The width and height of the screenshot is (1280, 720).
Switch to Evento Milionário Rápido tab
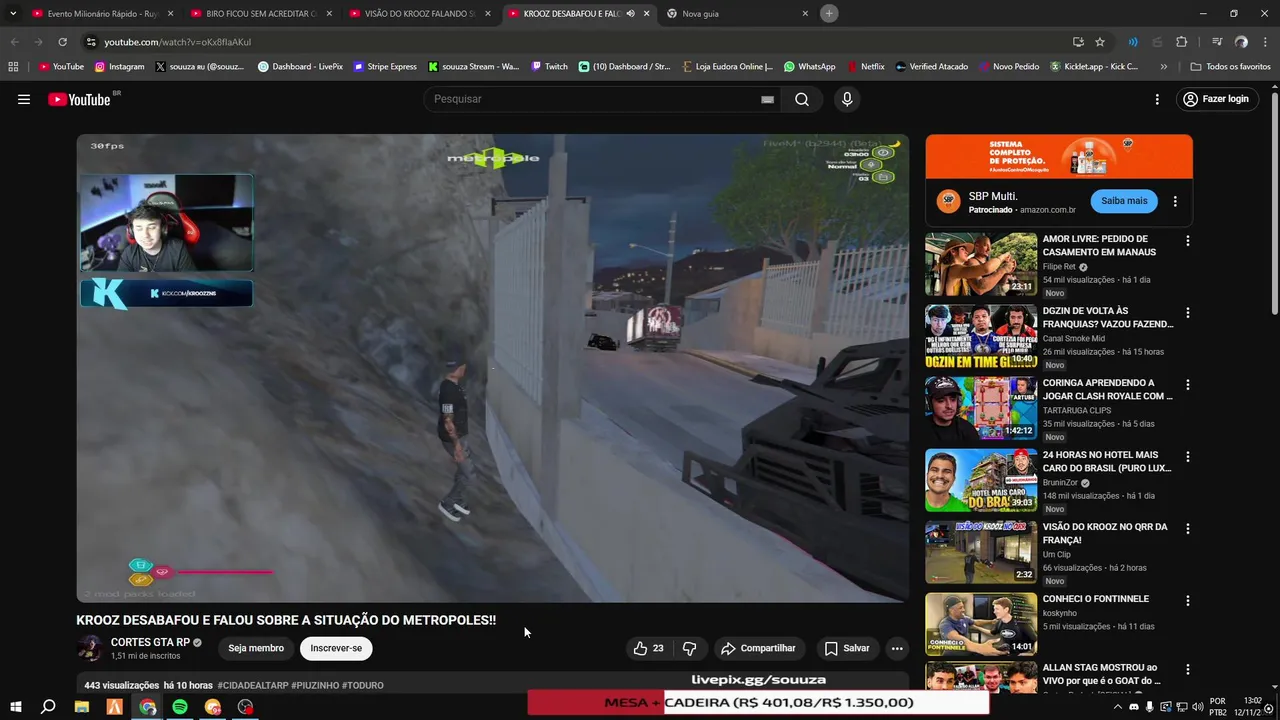(x=103, y=14)
